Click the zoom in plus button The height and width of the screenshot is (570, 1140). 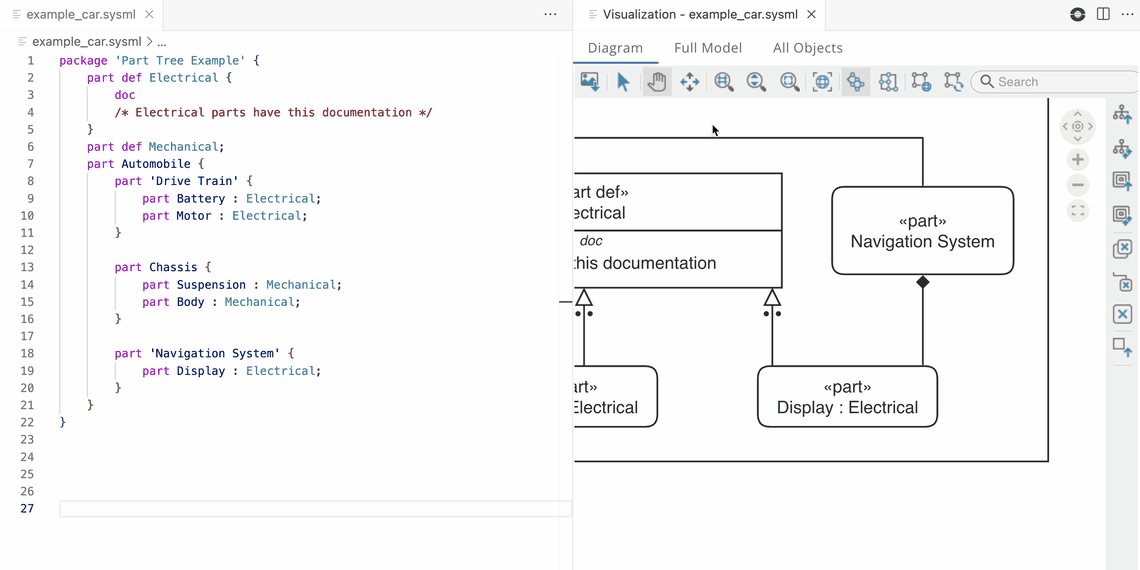click(1077, 160)
